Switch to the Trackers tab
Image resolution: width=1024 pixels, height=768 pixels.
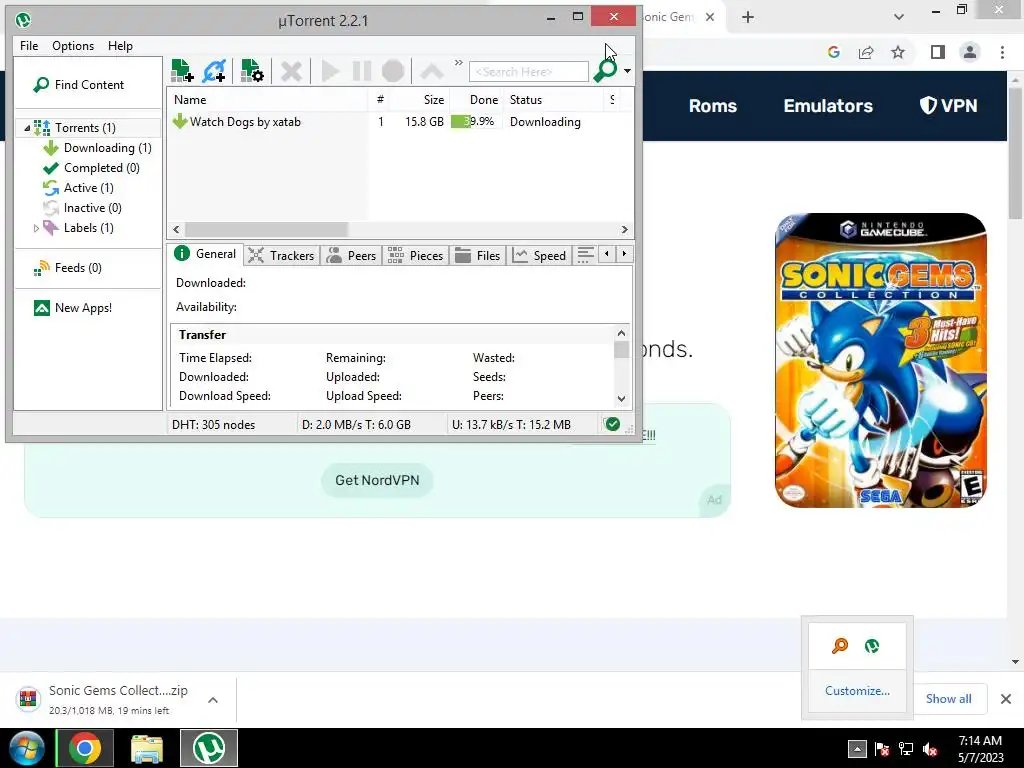click(x=282, y=255)
